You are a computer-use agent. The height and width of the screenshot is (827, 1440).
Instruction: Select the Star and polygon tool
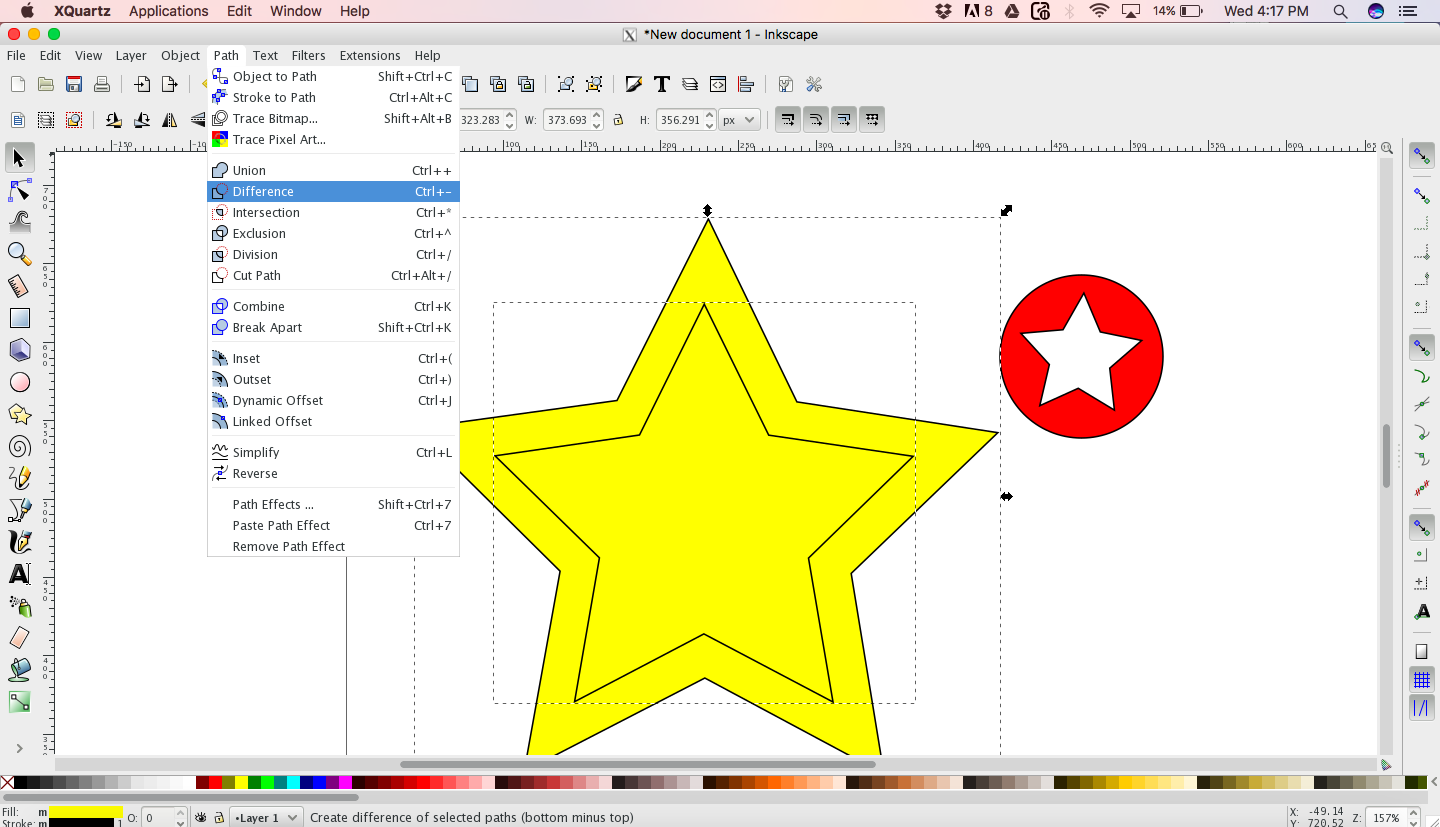19,414
